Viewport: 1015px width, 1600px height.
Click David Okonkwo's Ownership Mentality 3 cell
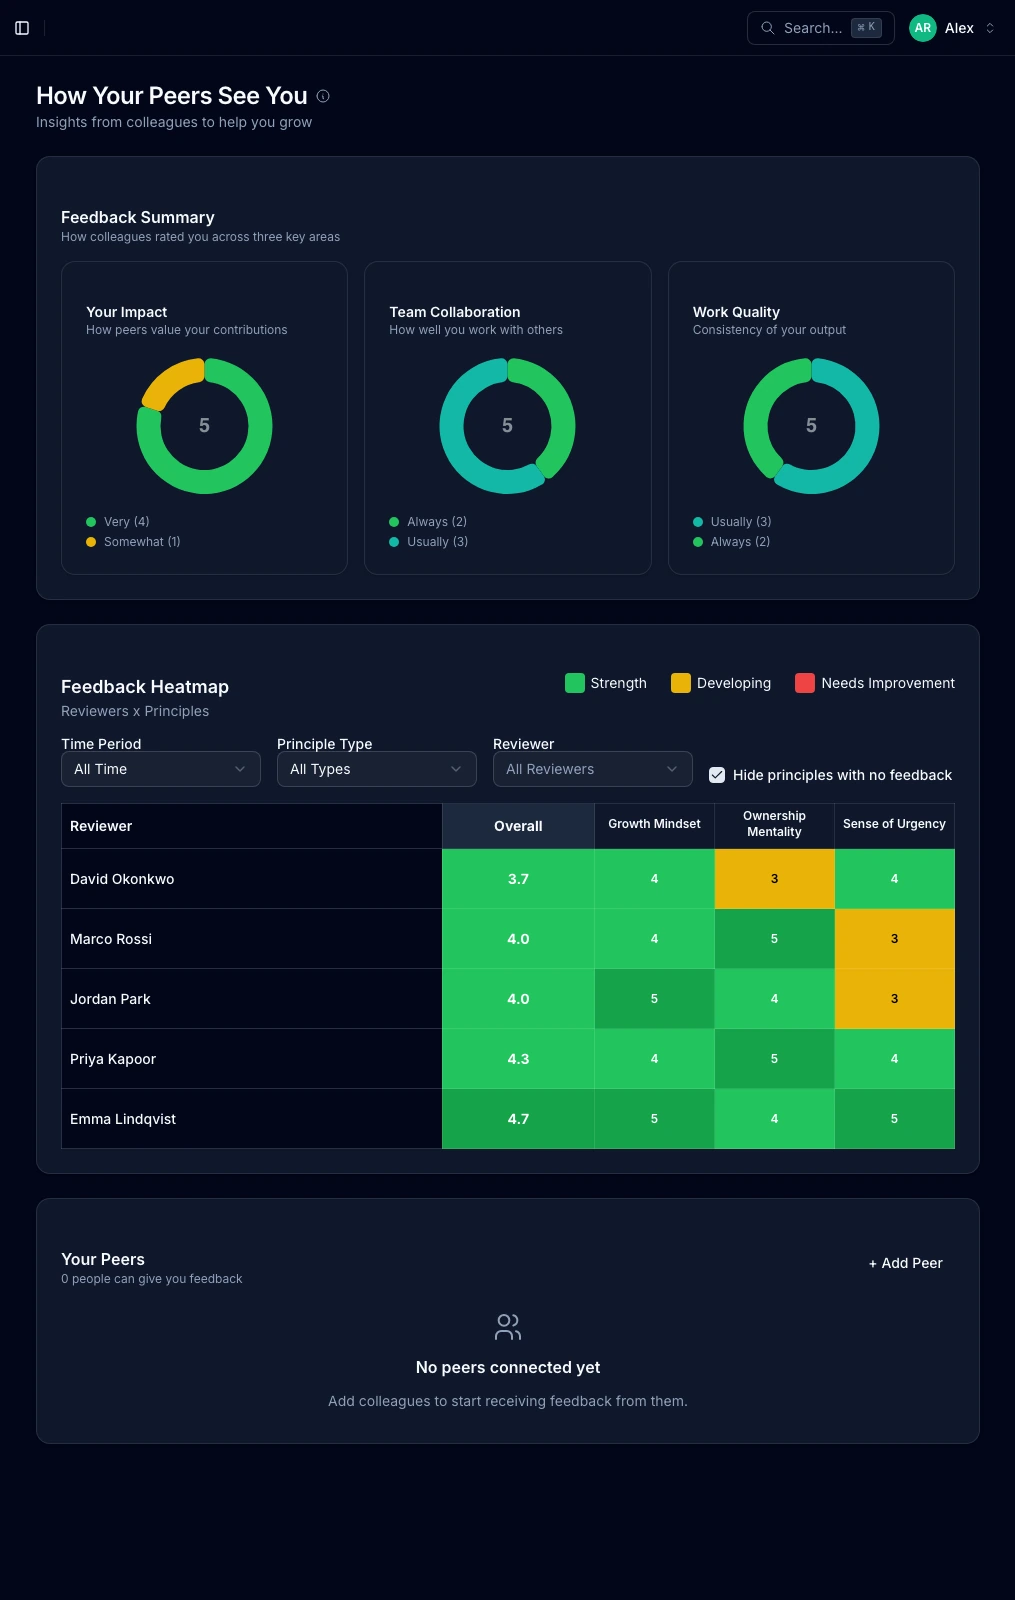(x=774, y=879)
